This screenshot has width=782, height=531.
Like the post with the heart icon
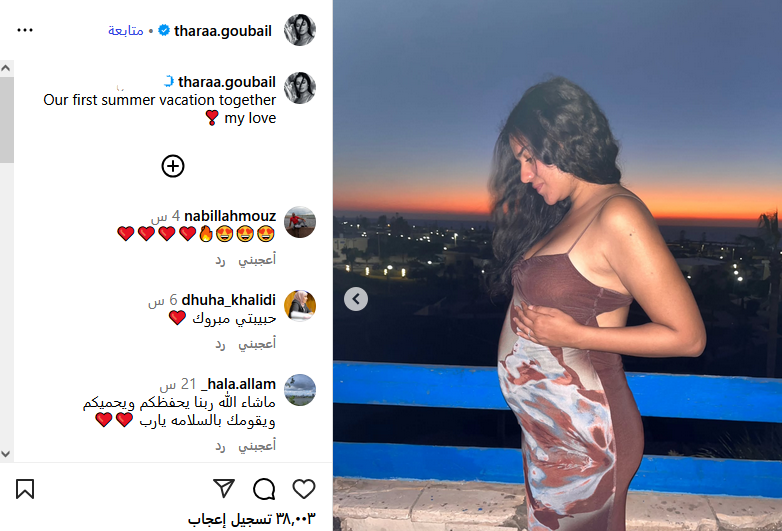(304, 489)
